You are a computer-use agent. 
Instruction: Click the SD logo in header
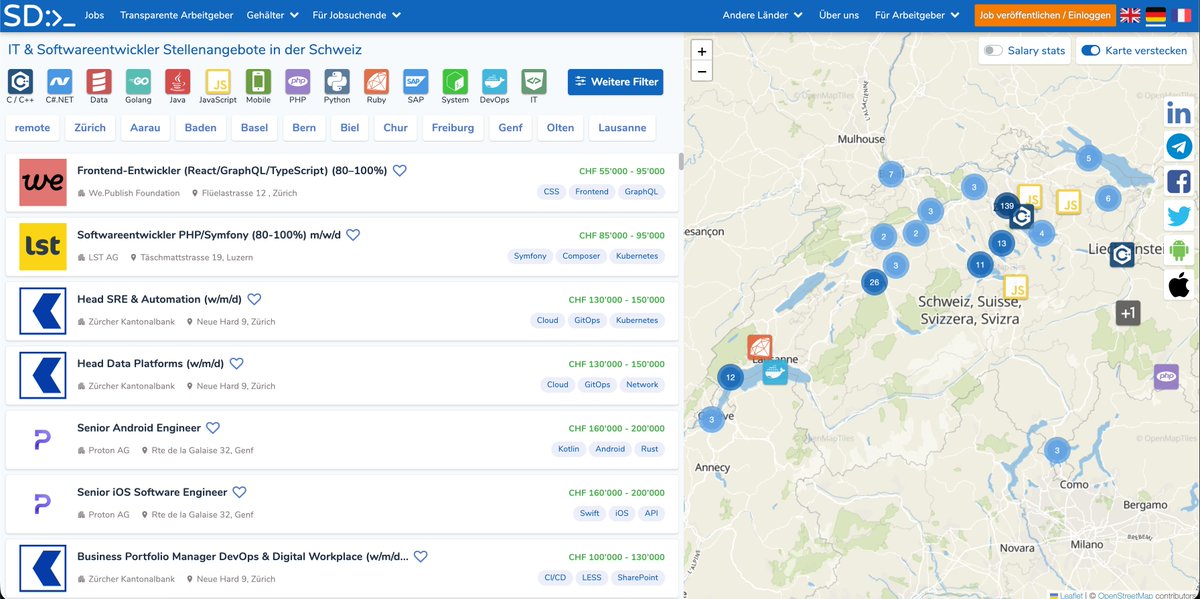point(38,15)
